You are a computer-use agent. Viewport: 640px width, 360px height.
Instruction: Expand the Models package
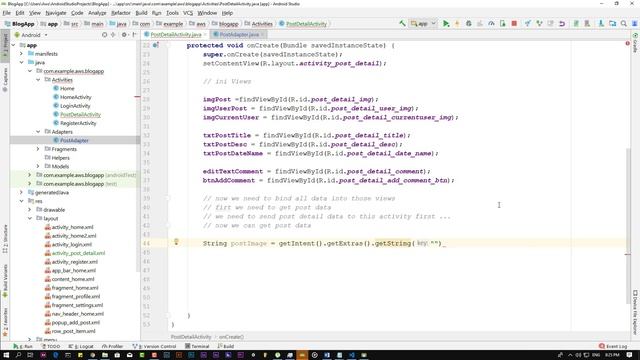click(x=38, y=166)
